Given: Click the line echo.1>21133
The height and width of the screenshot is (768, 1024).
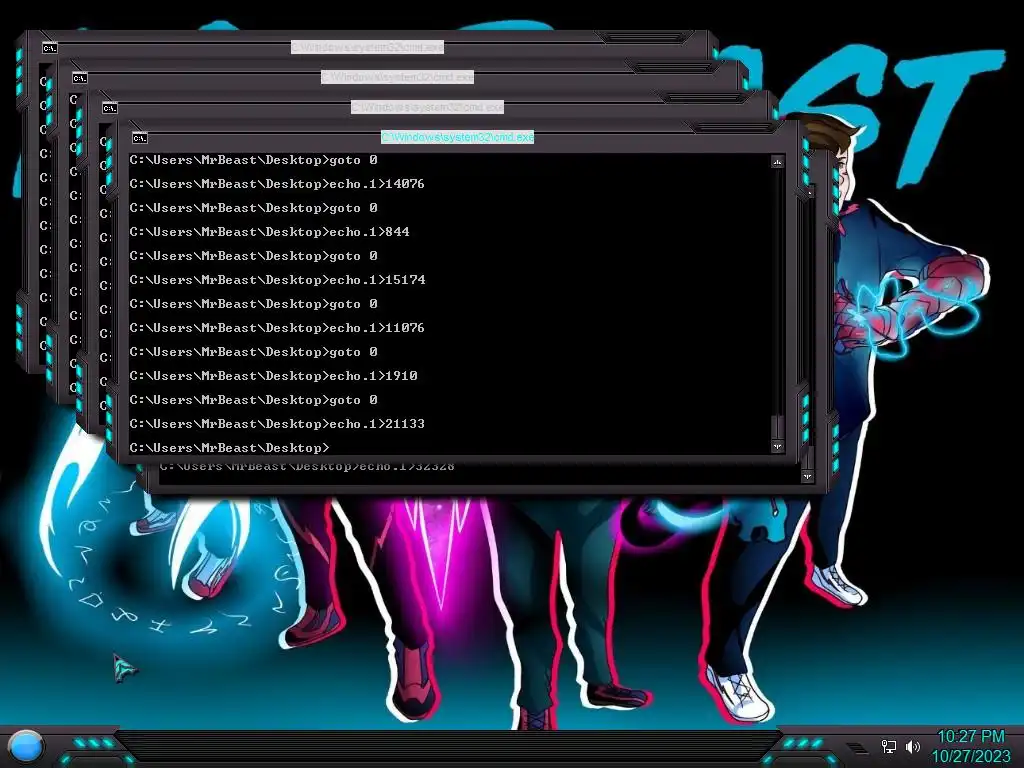Looking at the screenshot, I should [277, 424].
